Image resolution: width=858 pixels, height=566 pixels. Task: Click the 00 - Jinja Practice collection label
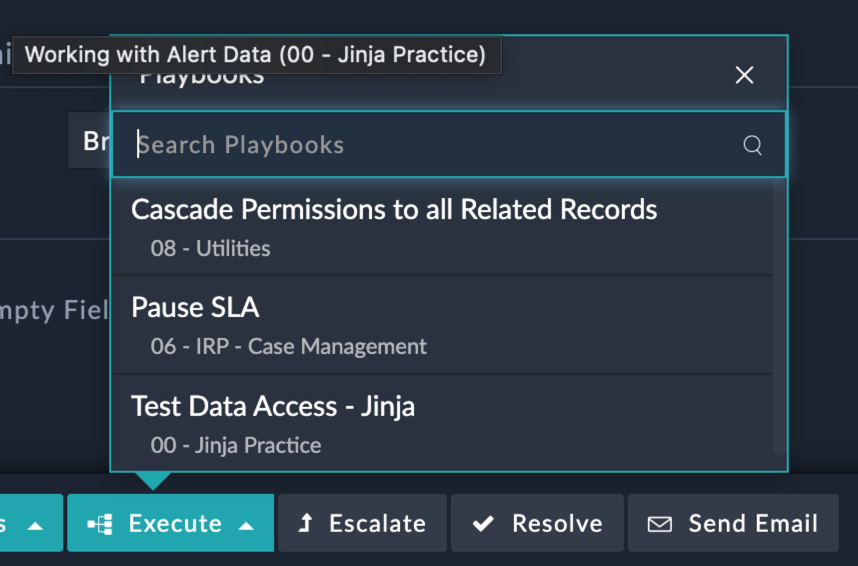point(236,445)
